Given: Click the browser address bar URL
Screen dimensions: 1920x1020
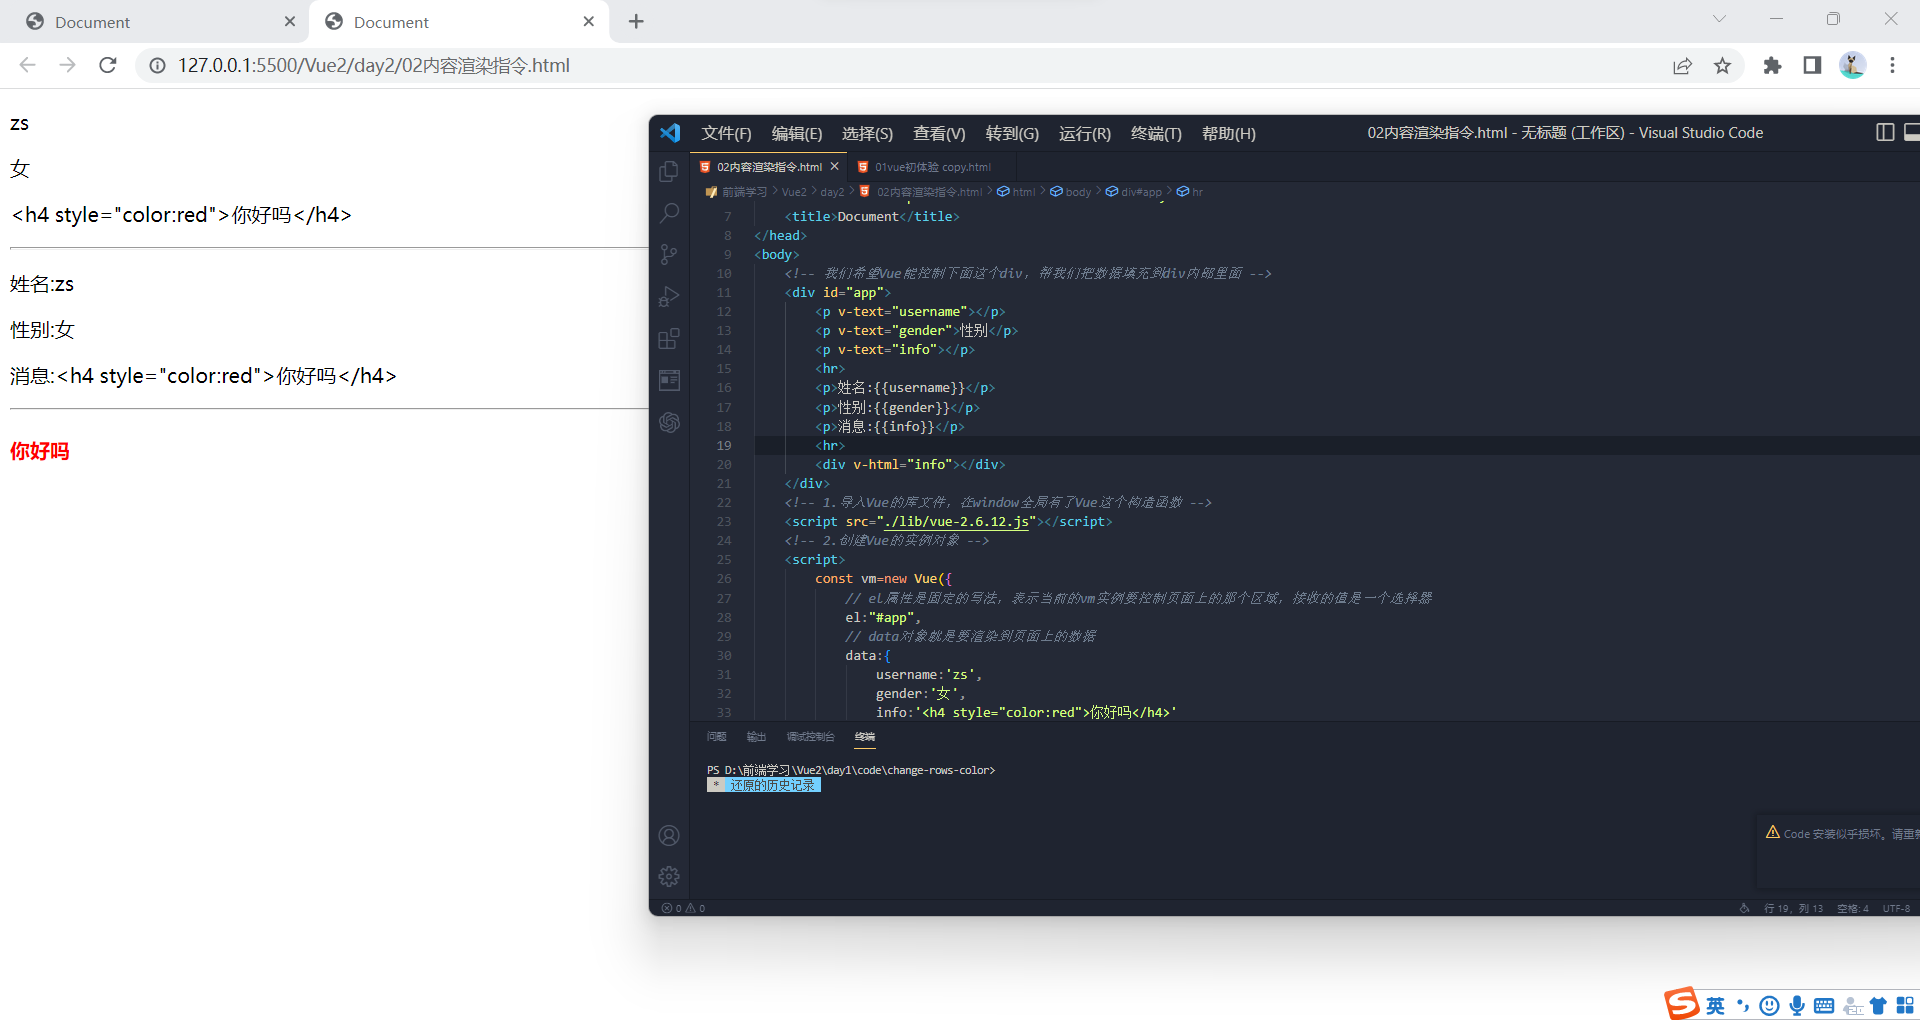Looking at the screenshot, I should pos(374,65).
